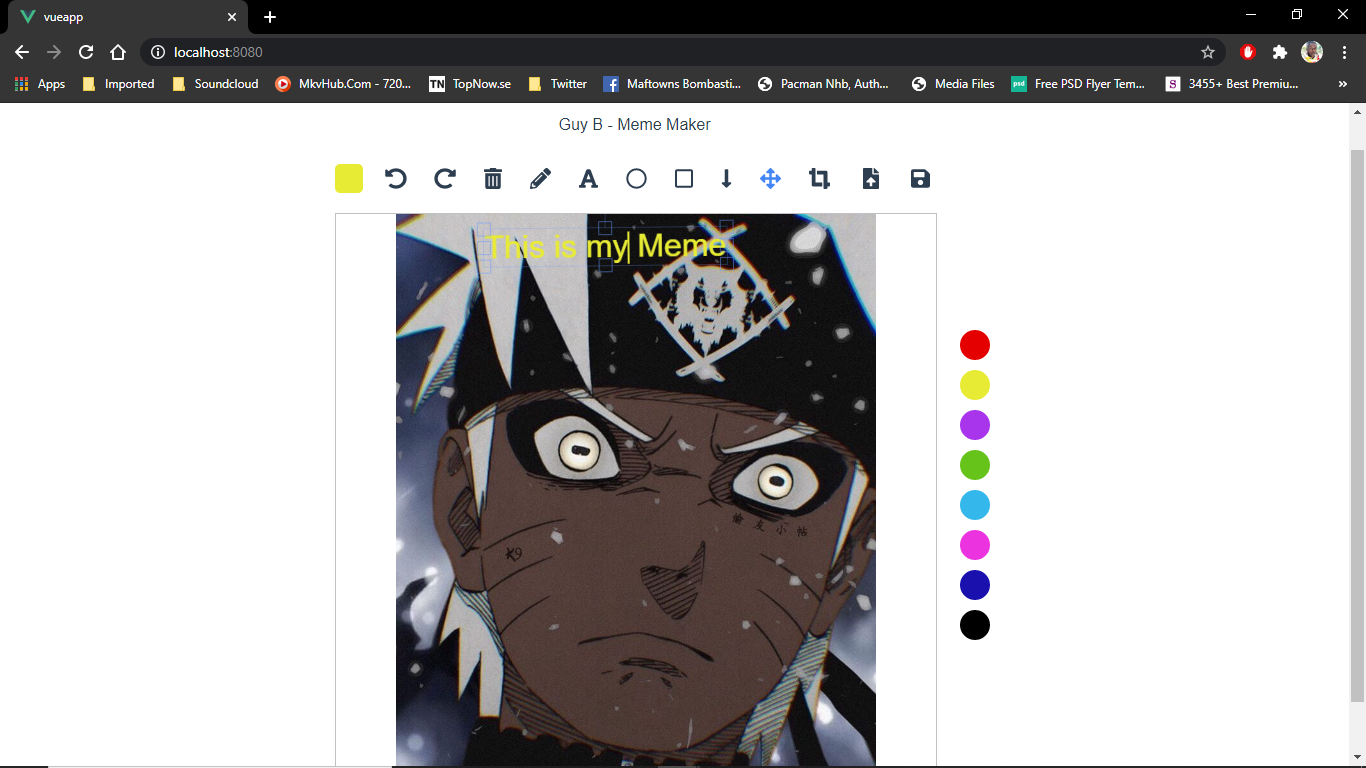
Task: Switch to the vueapp browser tab
Action: [120, 16]
